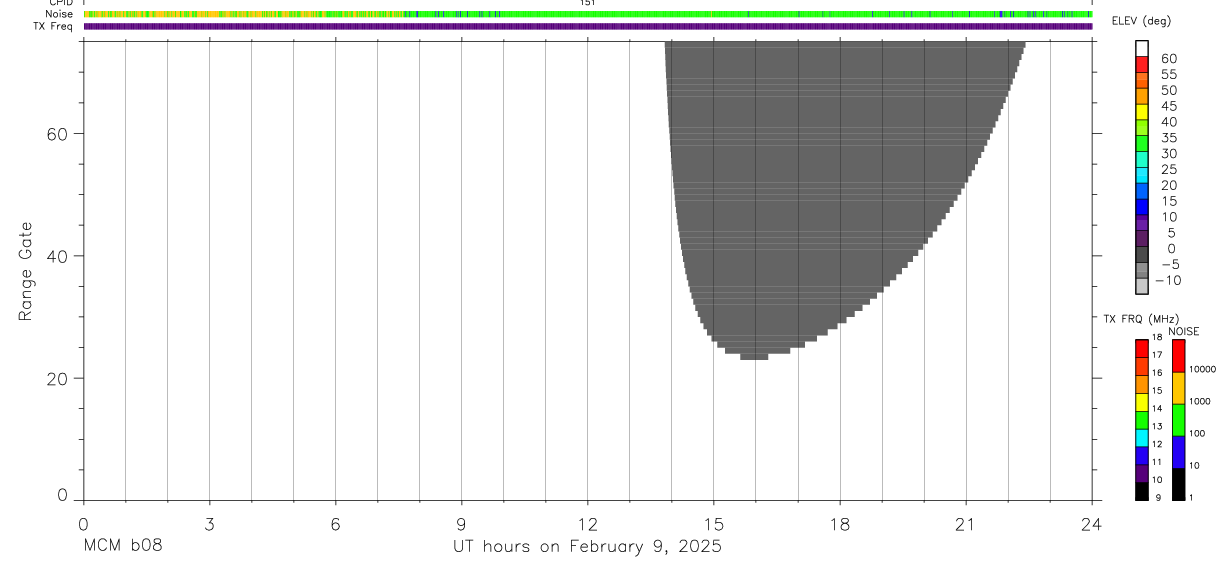Click the y-axis Range Gate label '20'

57,379
